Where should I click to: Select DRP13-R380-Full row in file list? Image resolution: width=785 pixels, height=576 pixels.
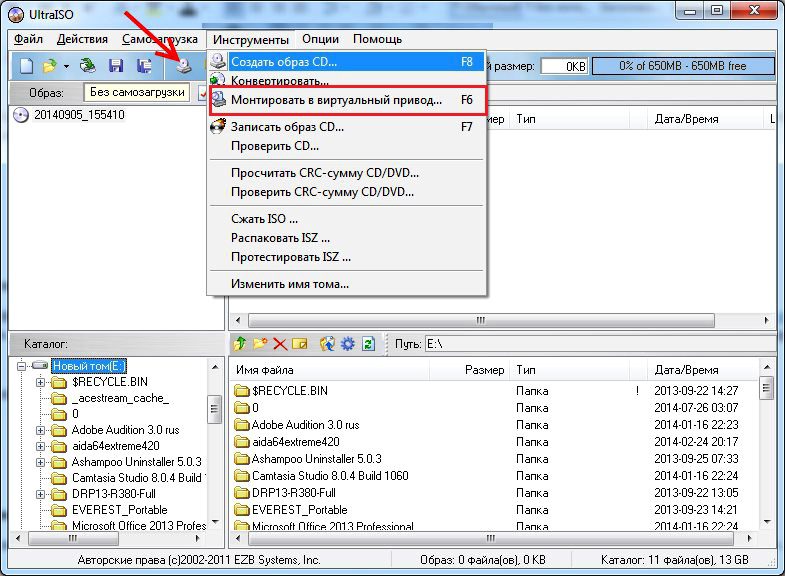[496, 493]
